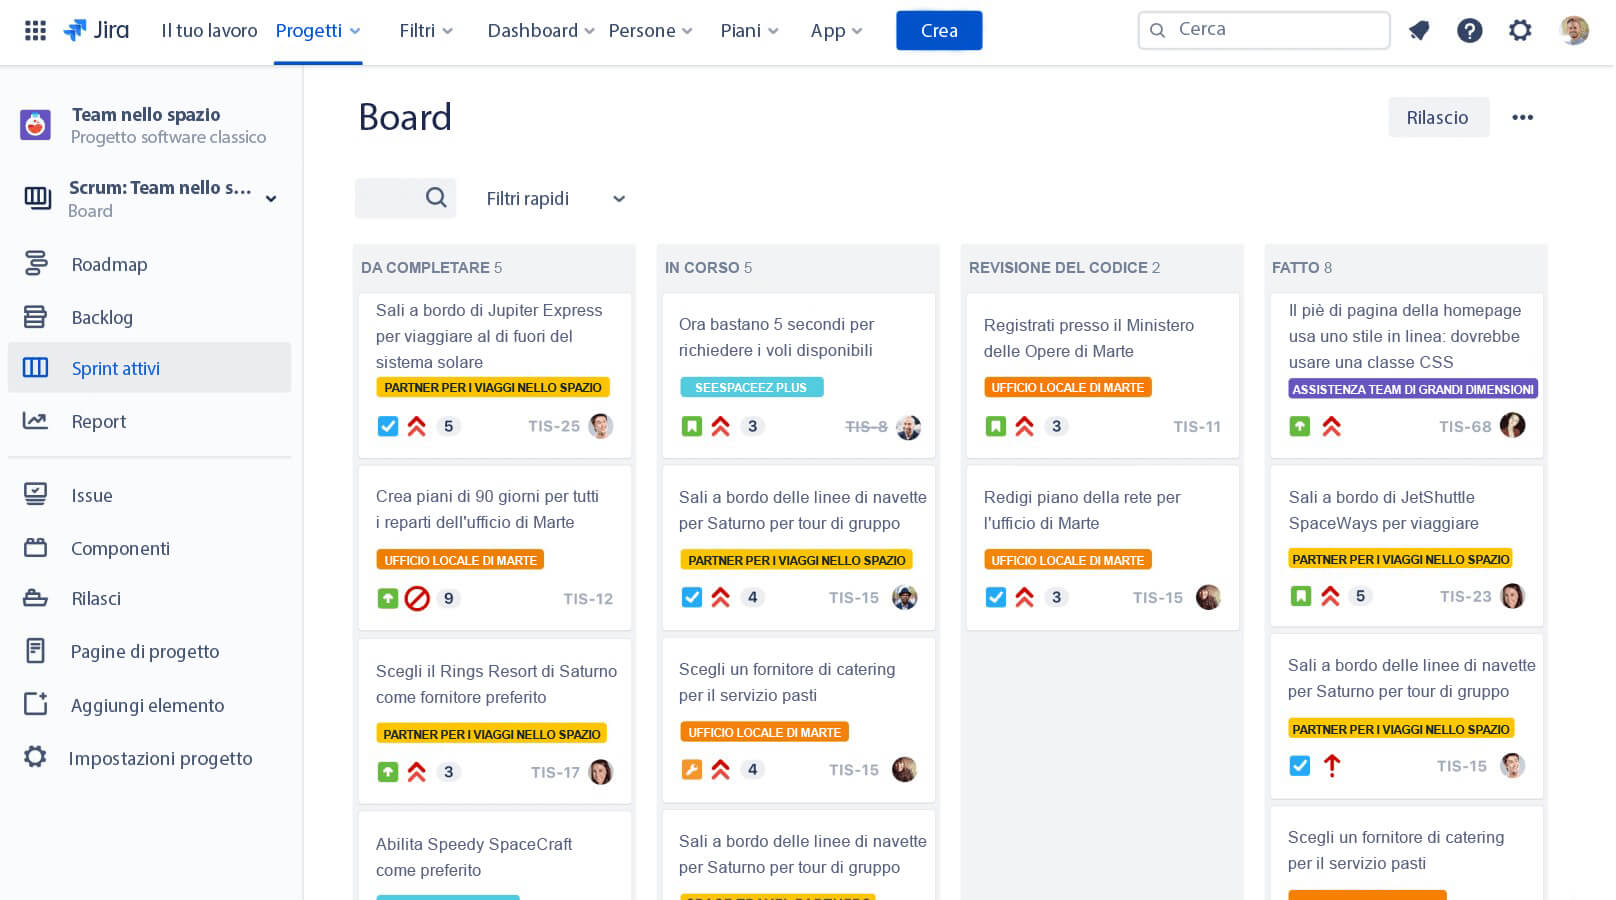Open the app switcher grid icon
The height and width of the screenshot is (900, 1616).
click(35, 30)
